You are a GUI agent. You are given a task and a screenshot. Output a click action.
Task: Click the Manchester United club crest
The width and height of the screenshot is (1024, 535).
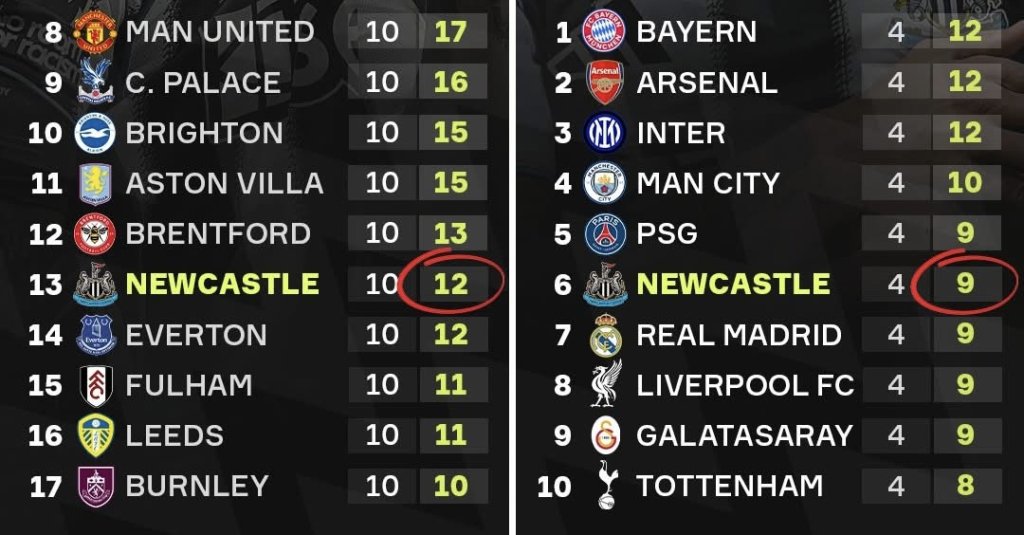pos(96,32)
